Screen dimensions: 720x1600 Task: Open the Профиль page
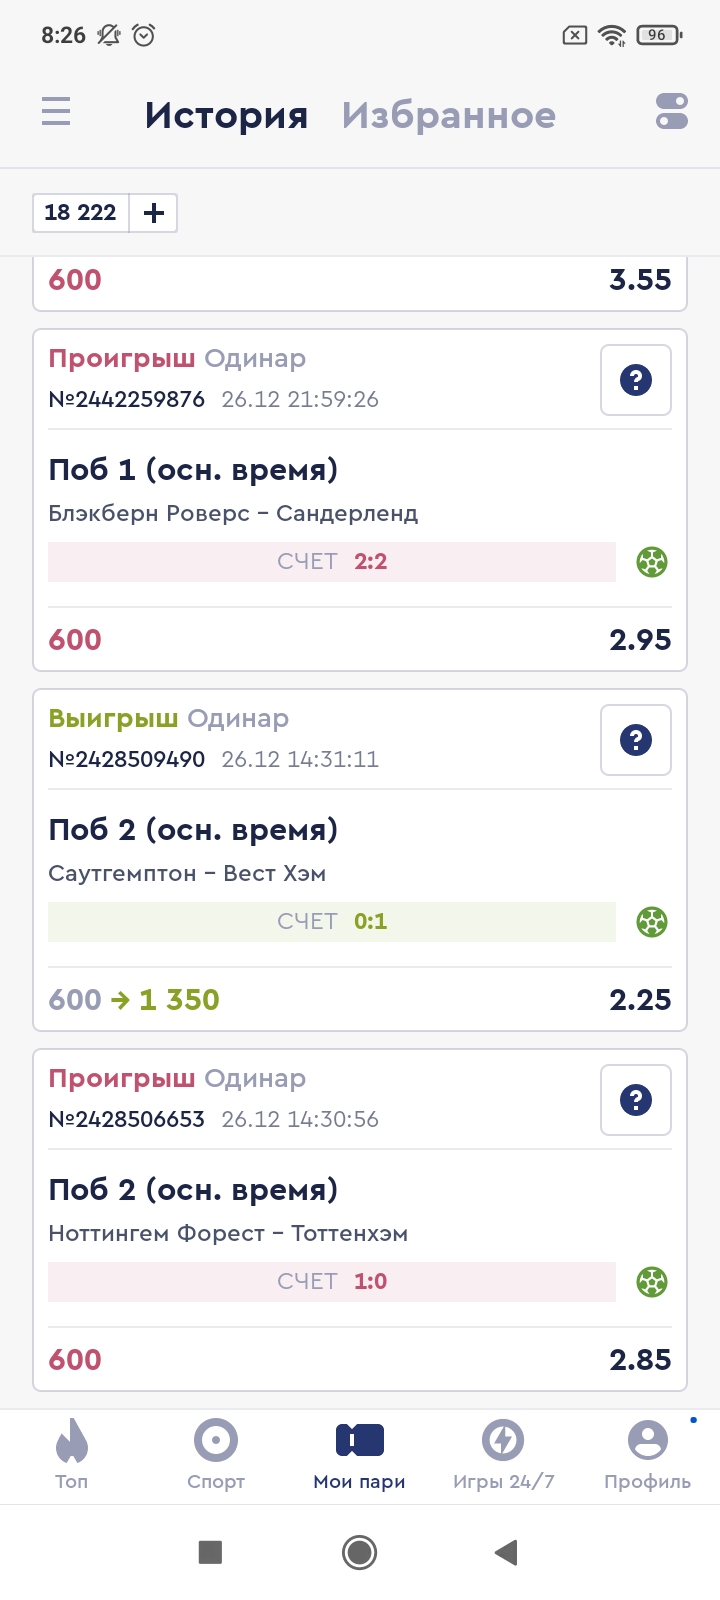tap(647, 1455)
